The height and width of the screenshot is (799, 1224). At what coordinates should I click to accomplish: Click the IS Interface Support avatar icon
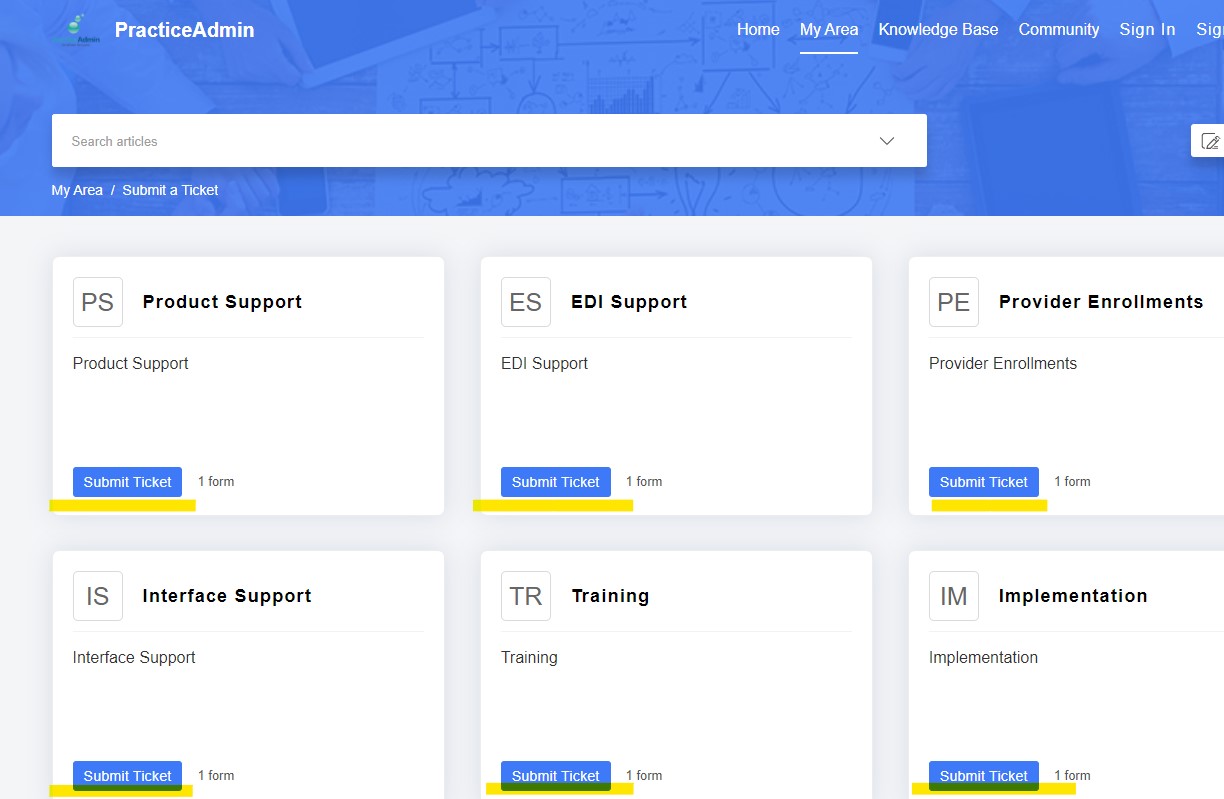click(98, 596)
